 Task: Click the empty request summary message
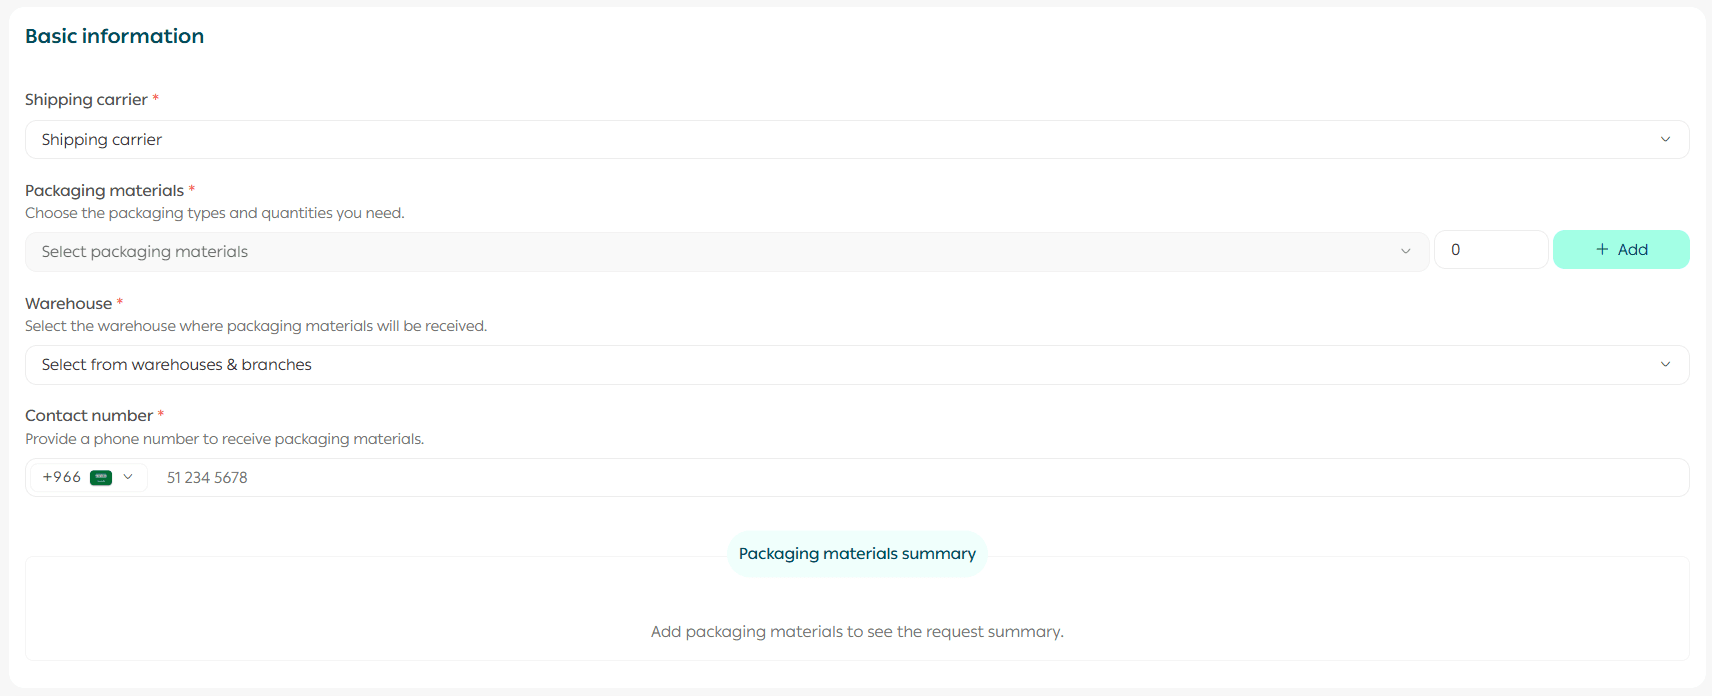(x=857, y=632)
